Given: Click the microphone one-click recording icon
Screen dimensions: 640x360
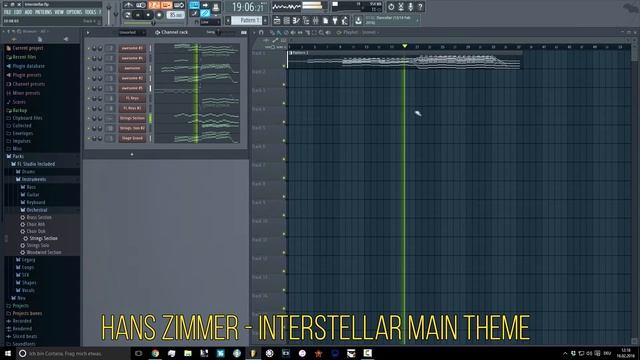Looking at the screenshot, I should [x=411, y=7].
